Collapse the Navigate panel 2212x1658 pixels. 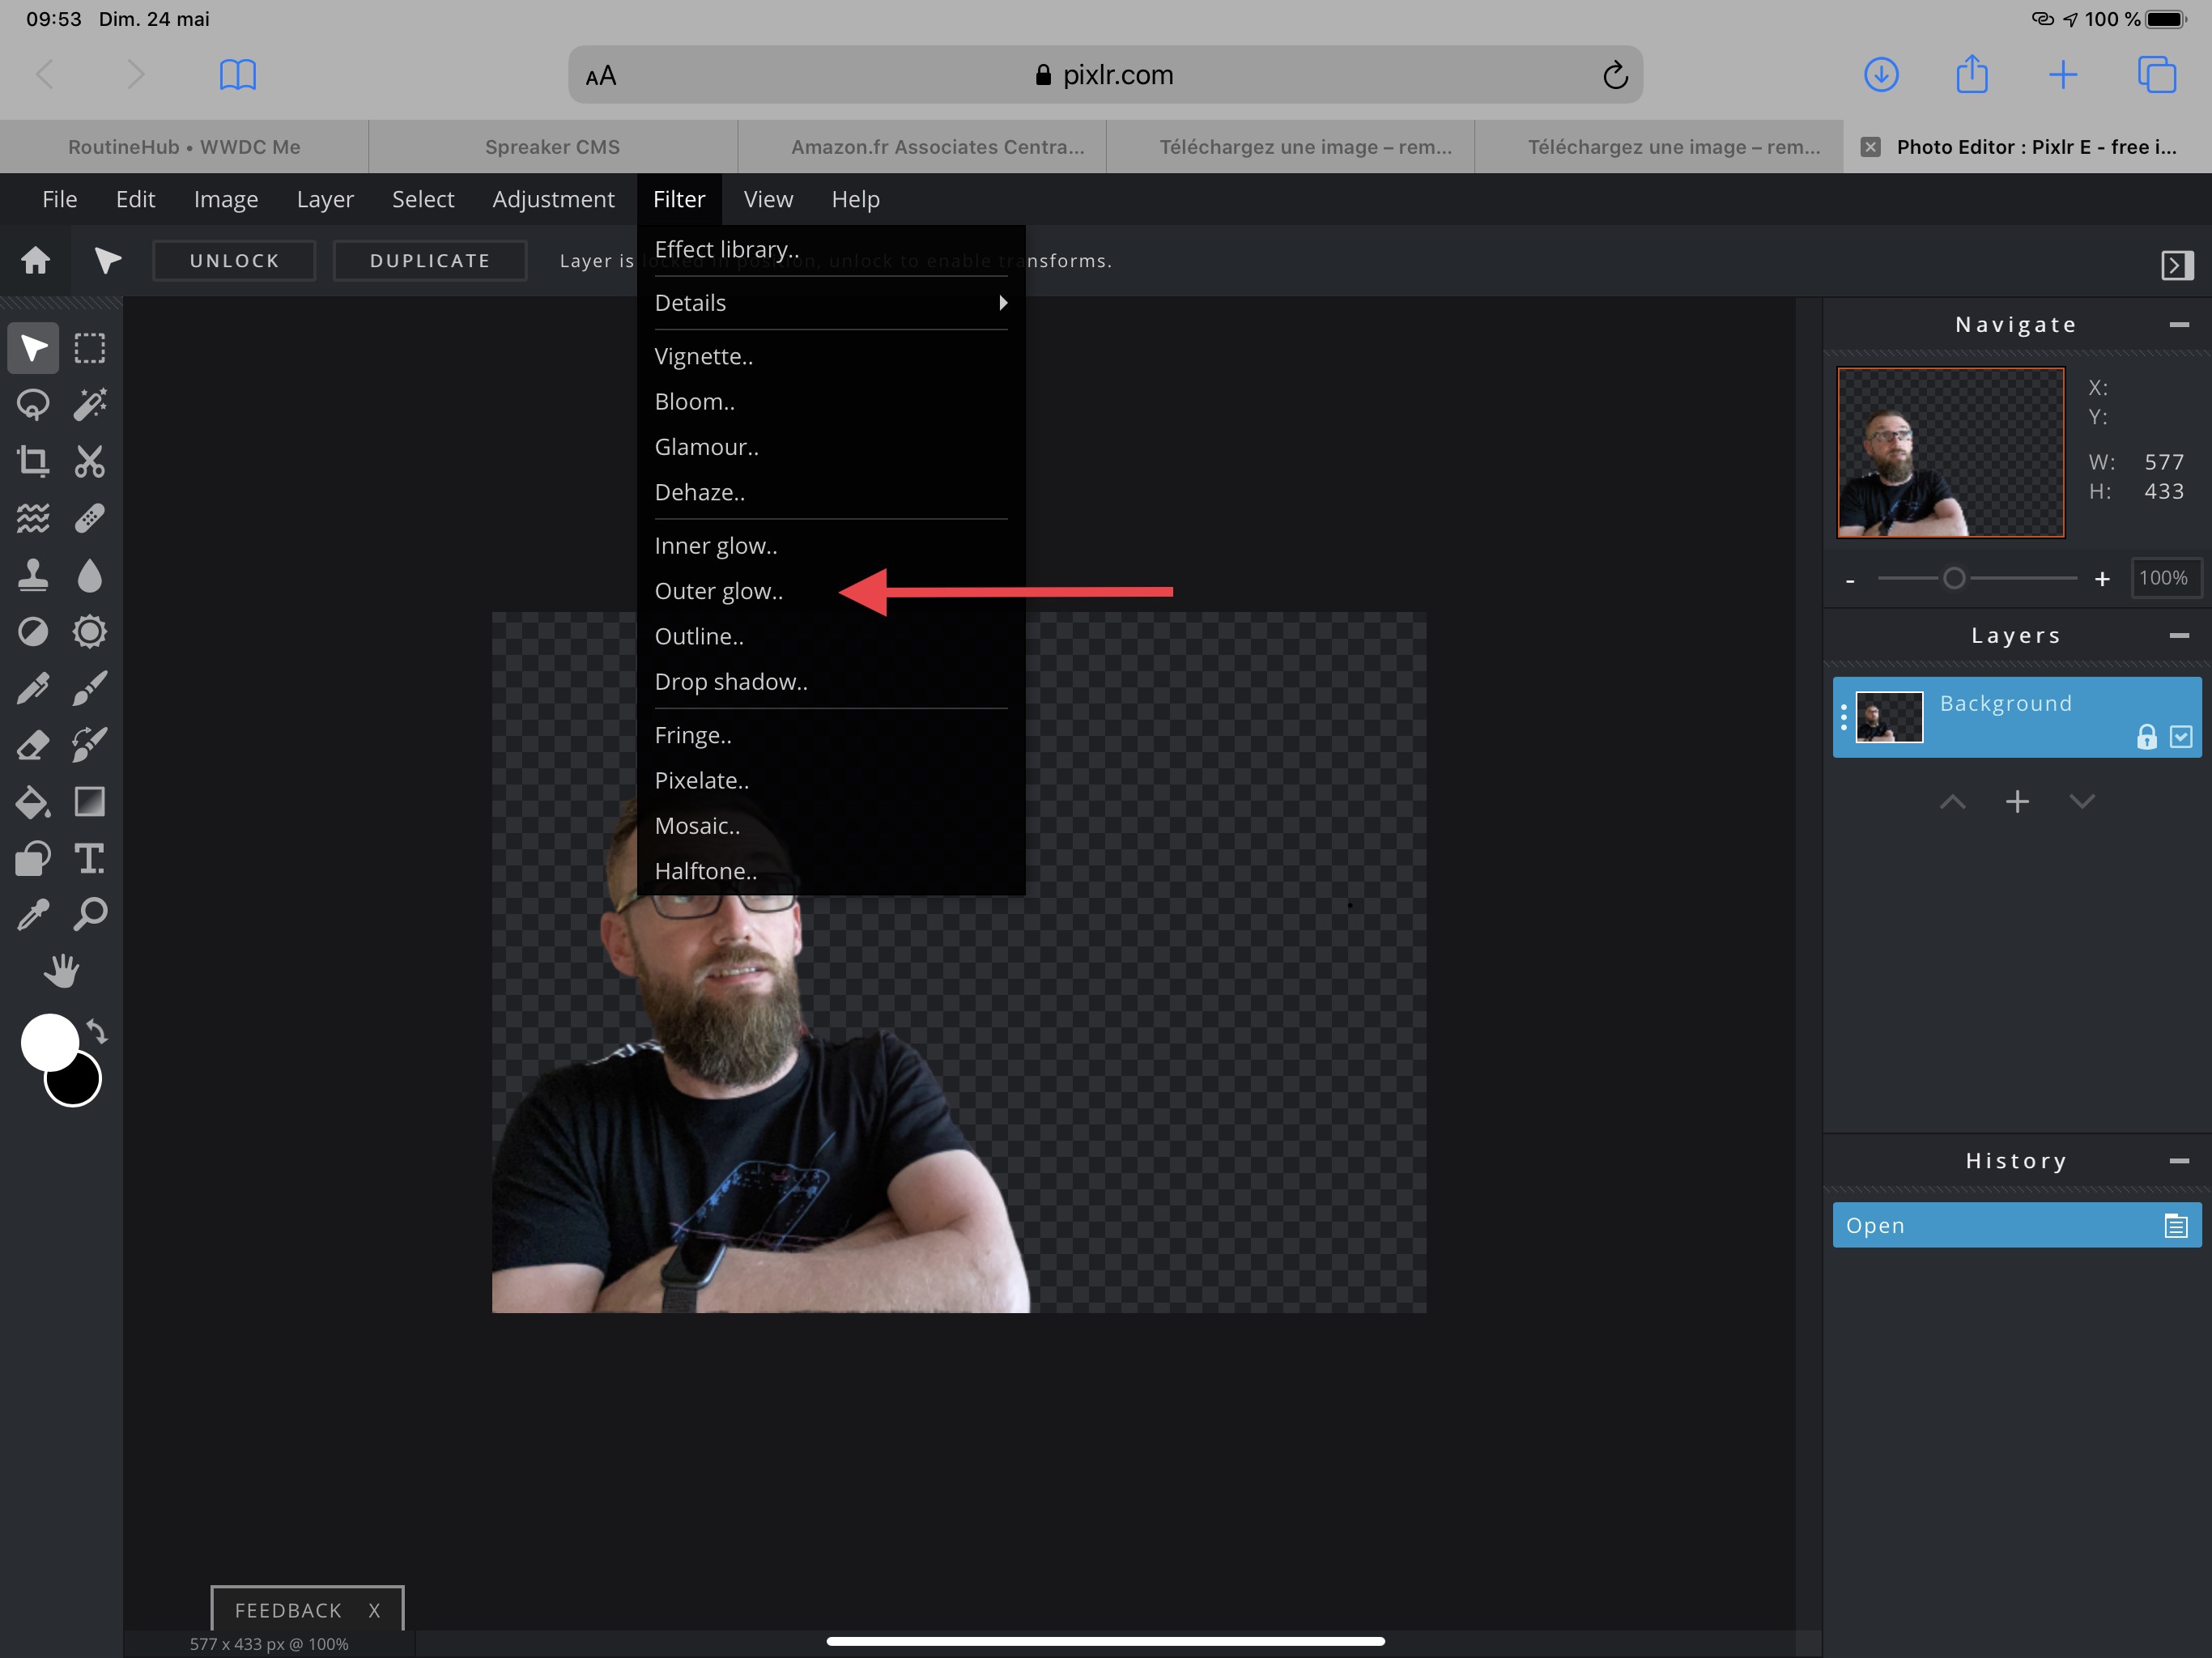tap(2179, 325)
